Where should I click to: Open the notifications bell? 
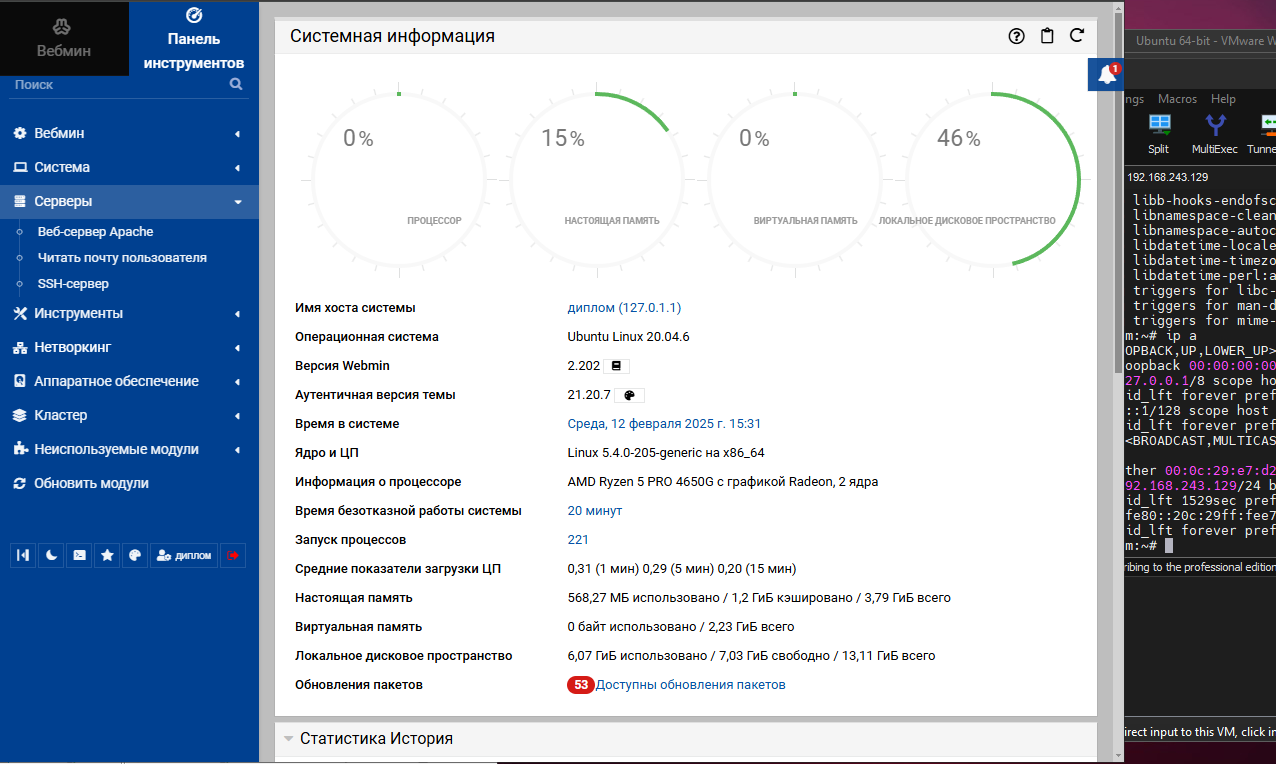tap(1106, 75)
